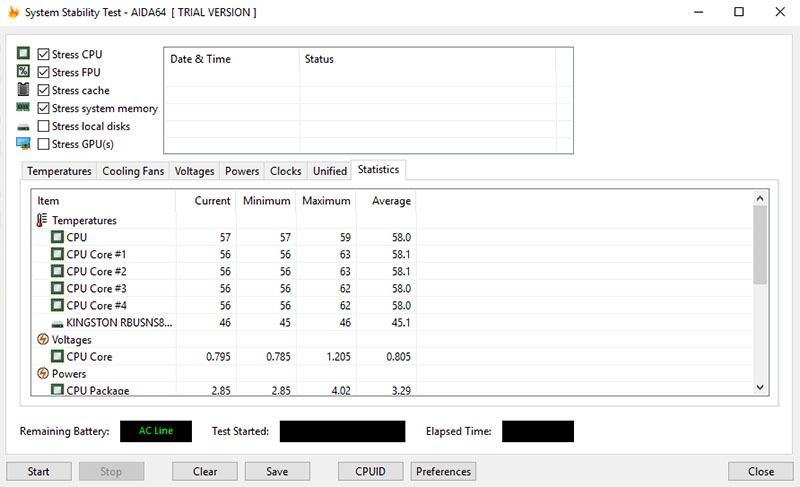Click the AC Line battery status field

[156, 431]
